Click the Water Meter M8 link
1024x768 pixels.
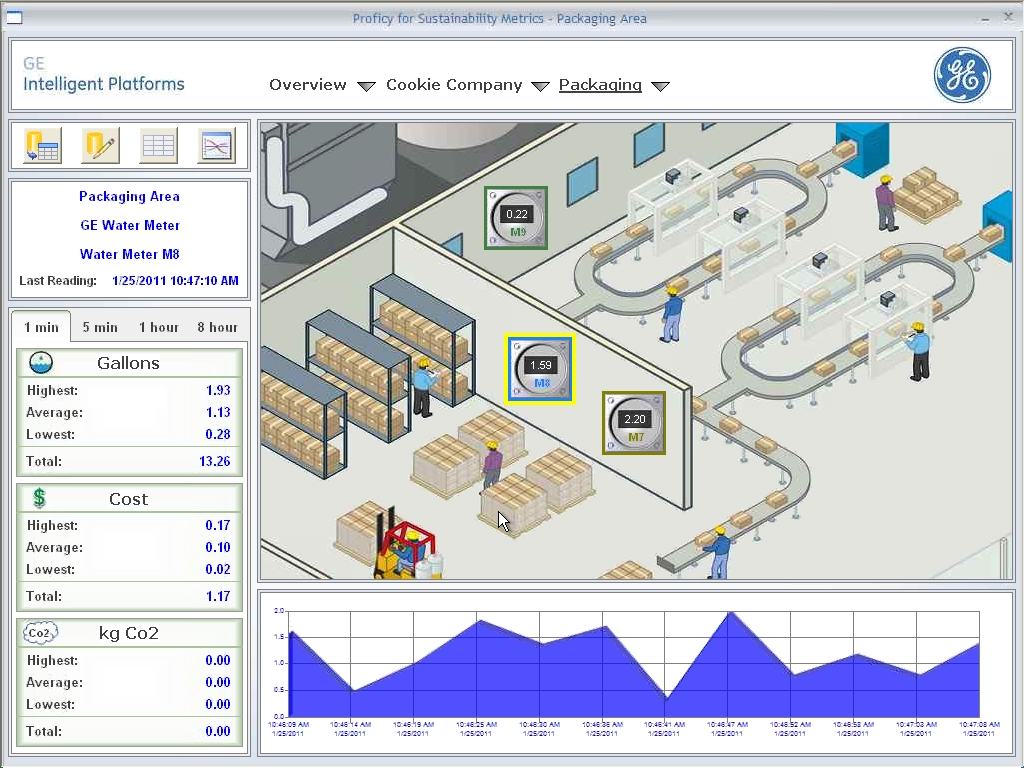pyautogui.click(x=129, y=254)
